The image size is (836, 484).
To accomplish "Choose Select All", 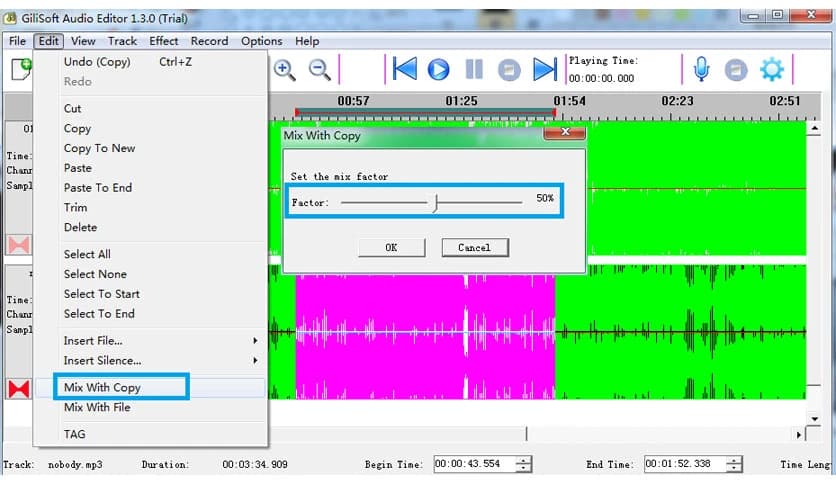I will [150, 254].
